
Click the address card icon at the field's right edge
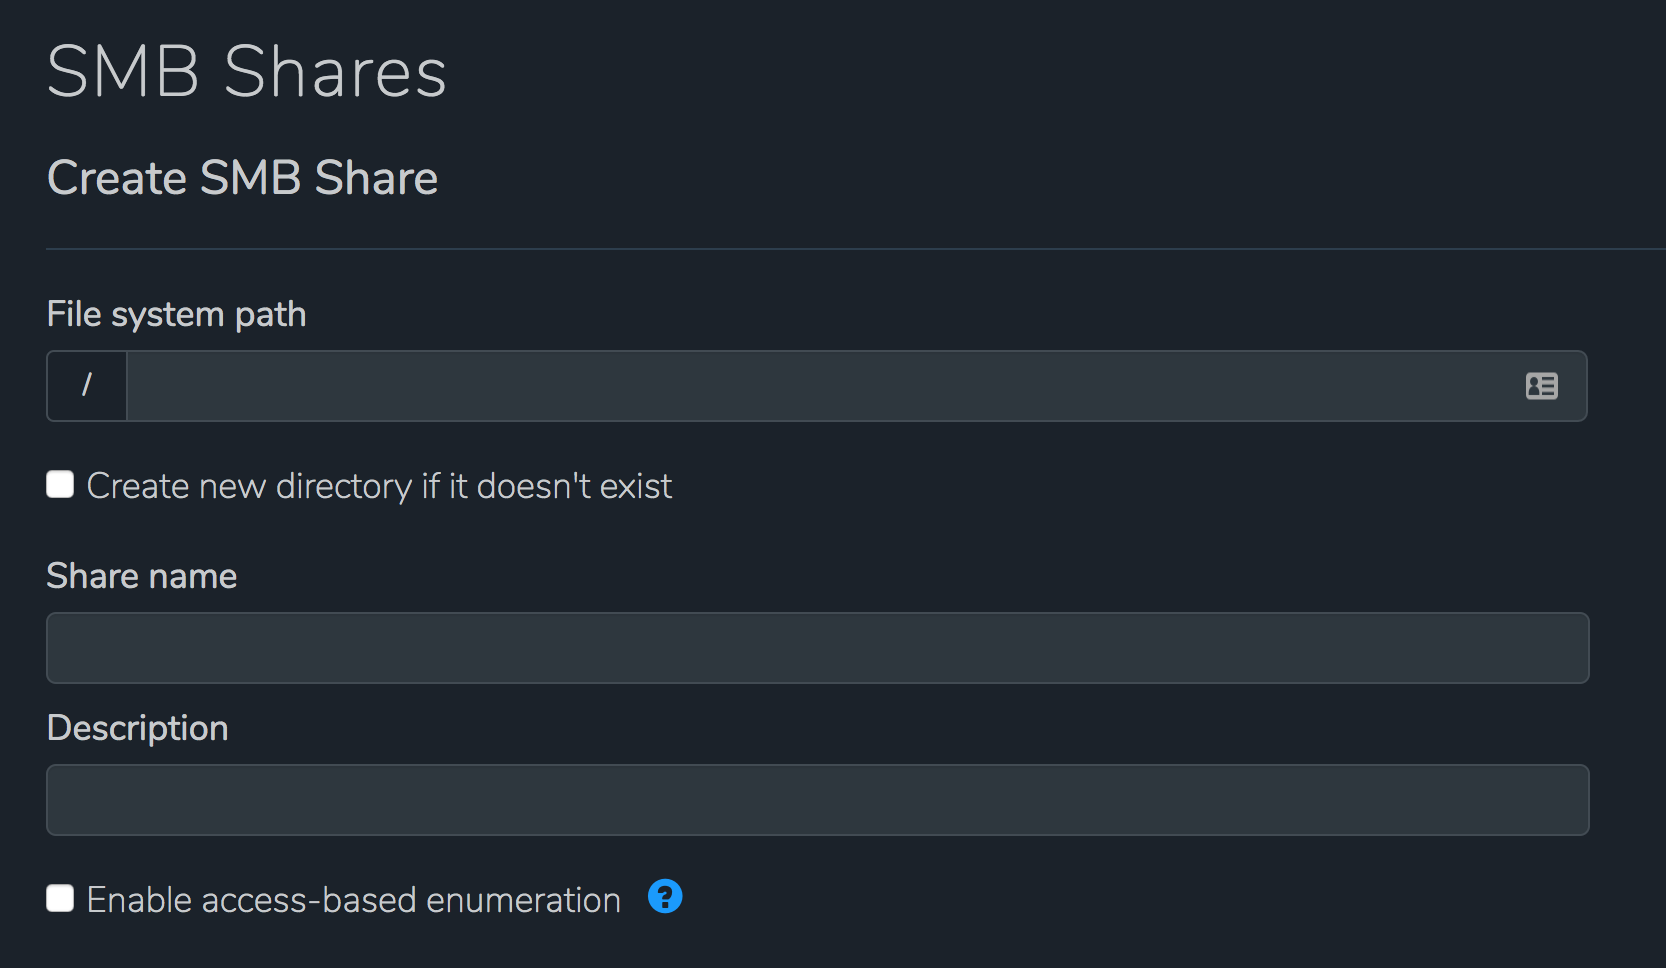tap(1541, 386)
